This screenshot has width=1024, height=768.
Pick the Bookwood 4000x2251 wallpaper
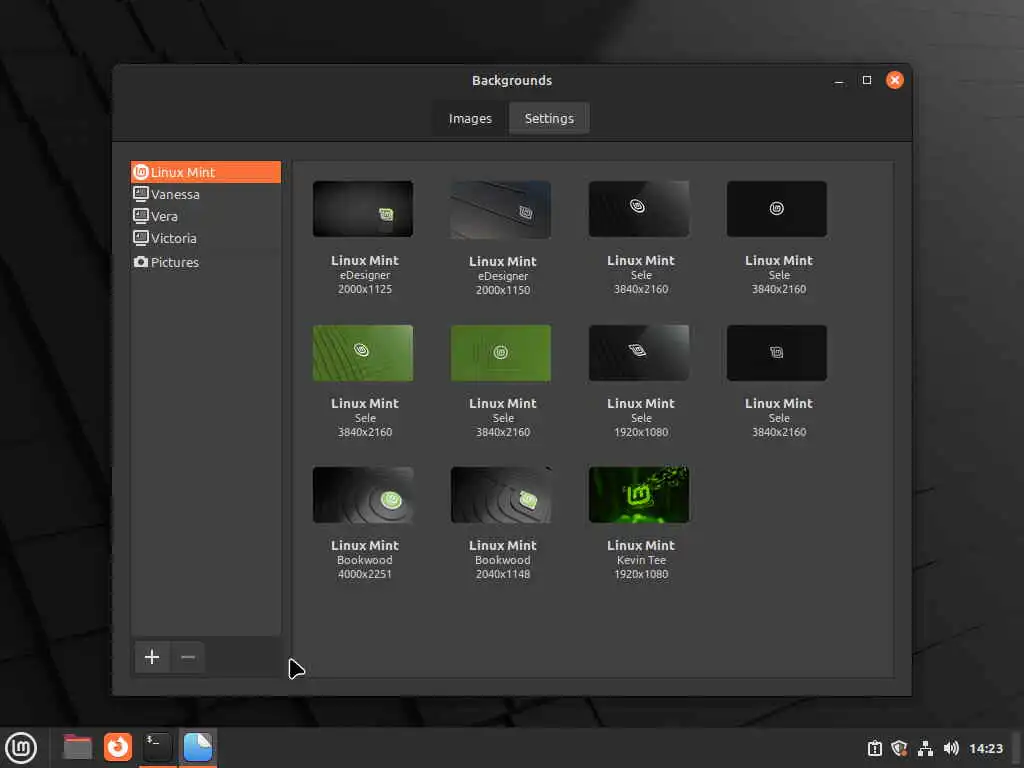363,495
